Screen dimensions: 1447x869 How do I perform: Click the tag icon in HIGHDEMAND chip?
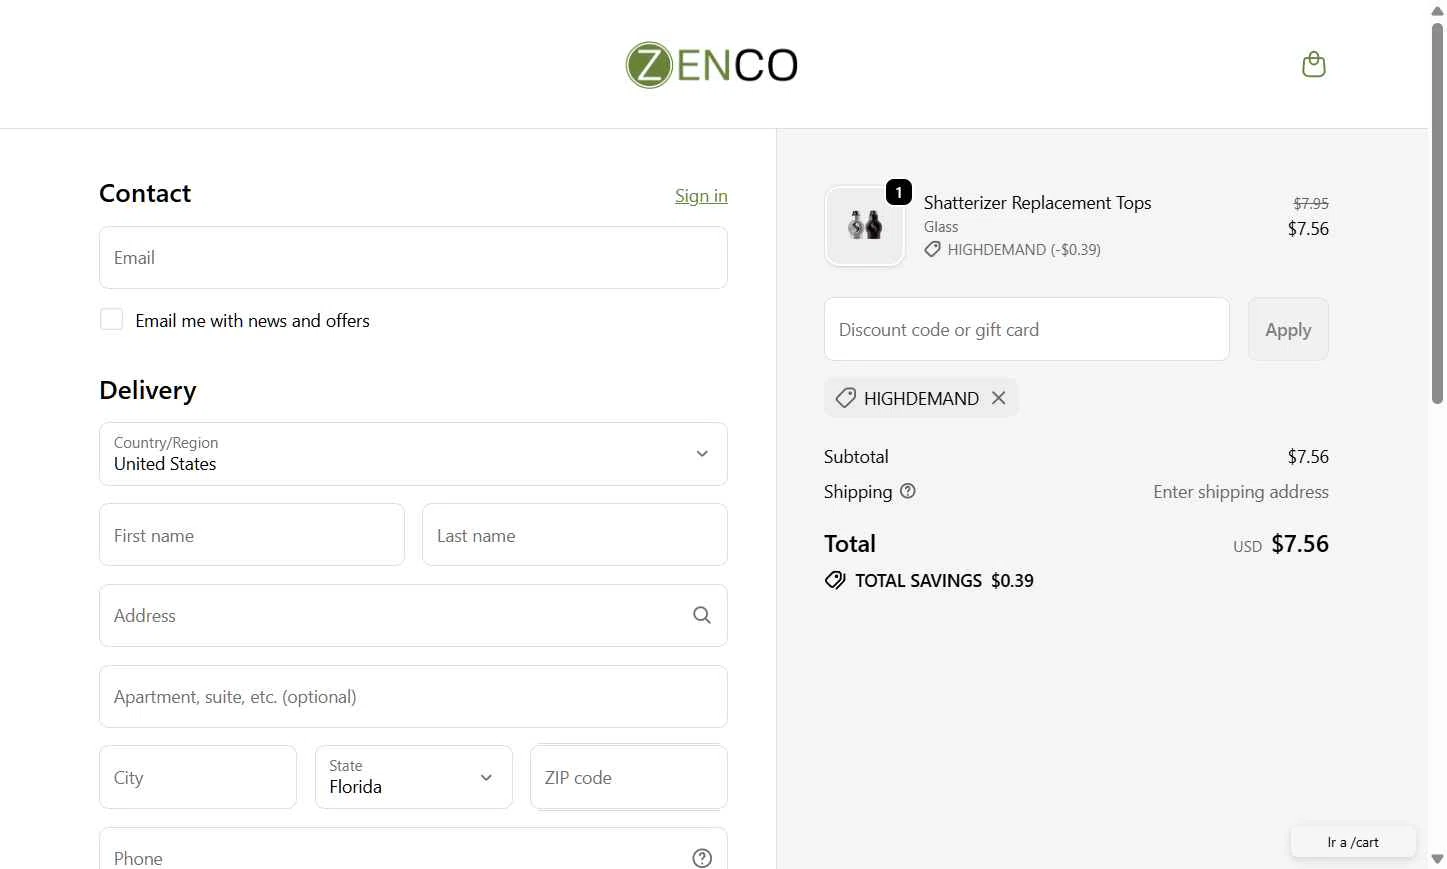pos(845,398)
